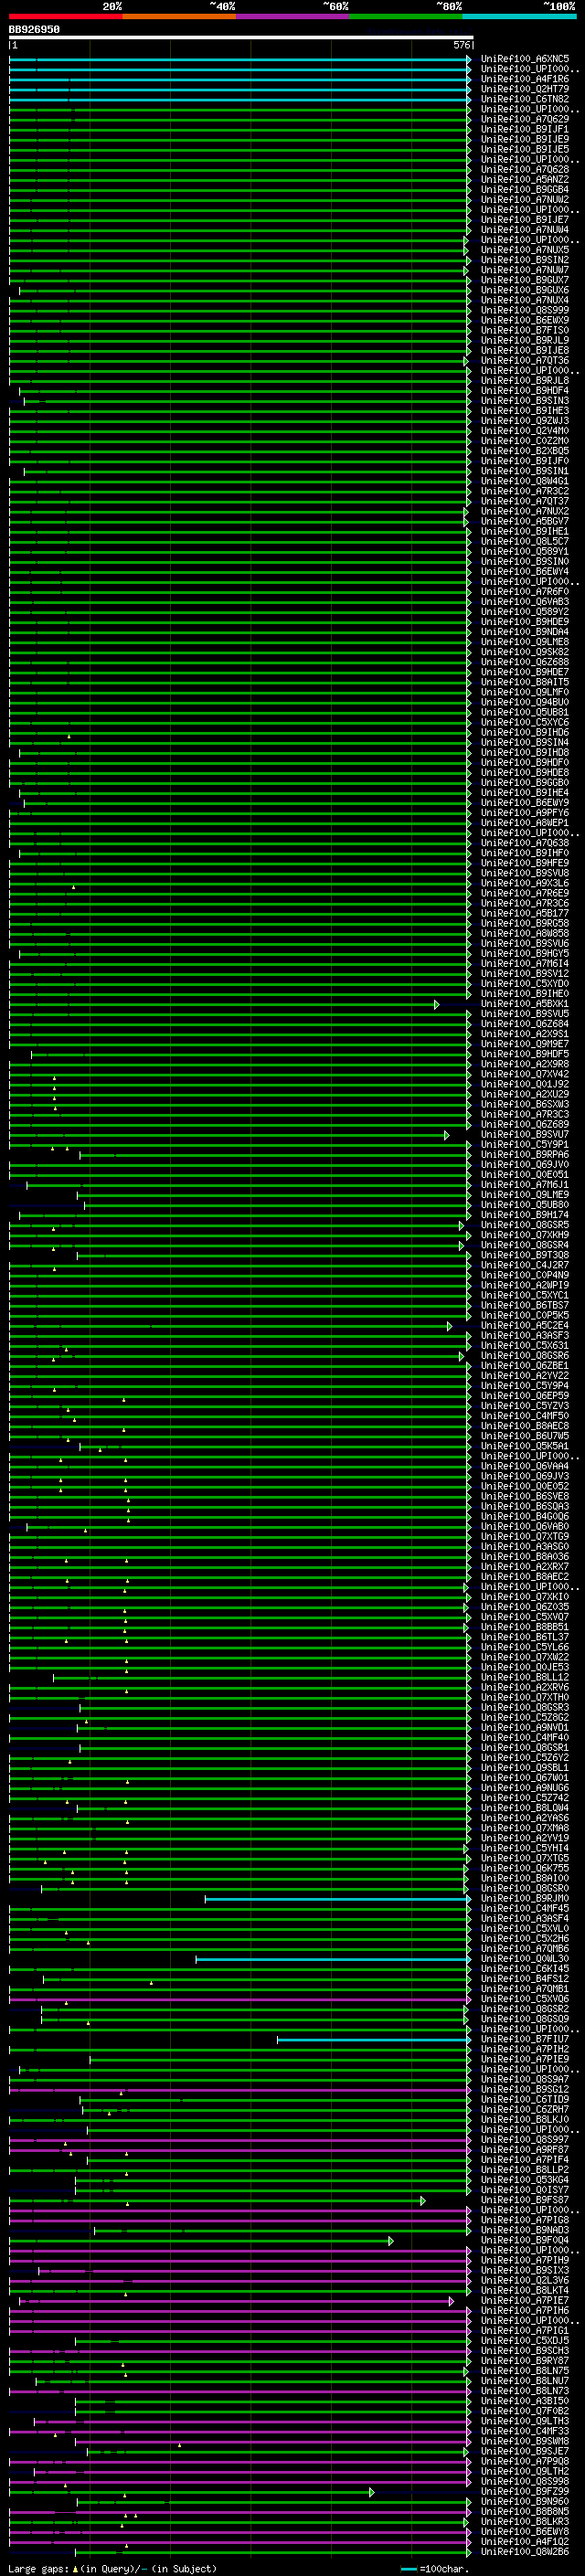585x2576 pixels.
Task: Click the Large gaps legend text
Action: tap(112, 2569)
